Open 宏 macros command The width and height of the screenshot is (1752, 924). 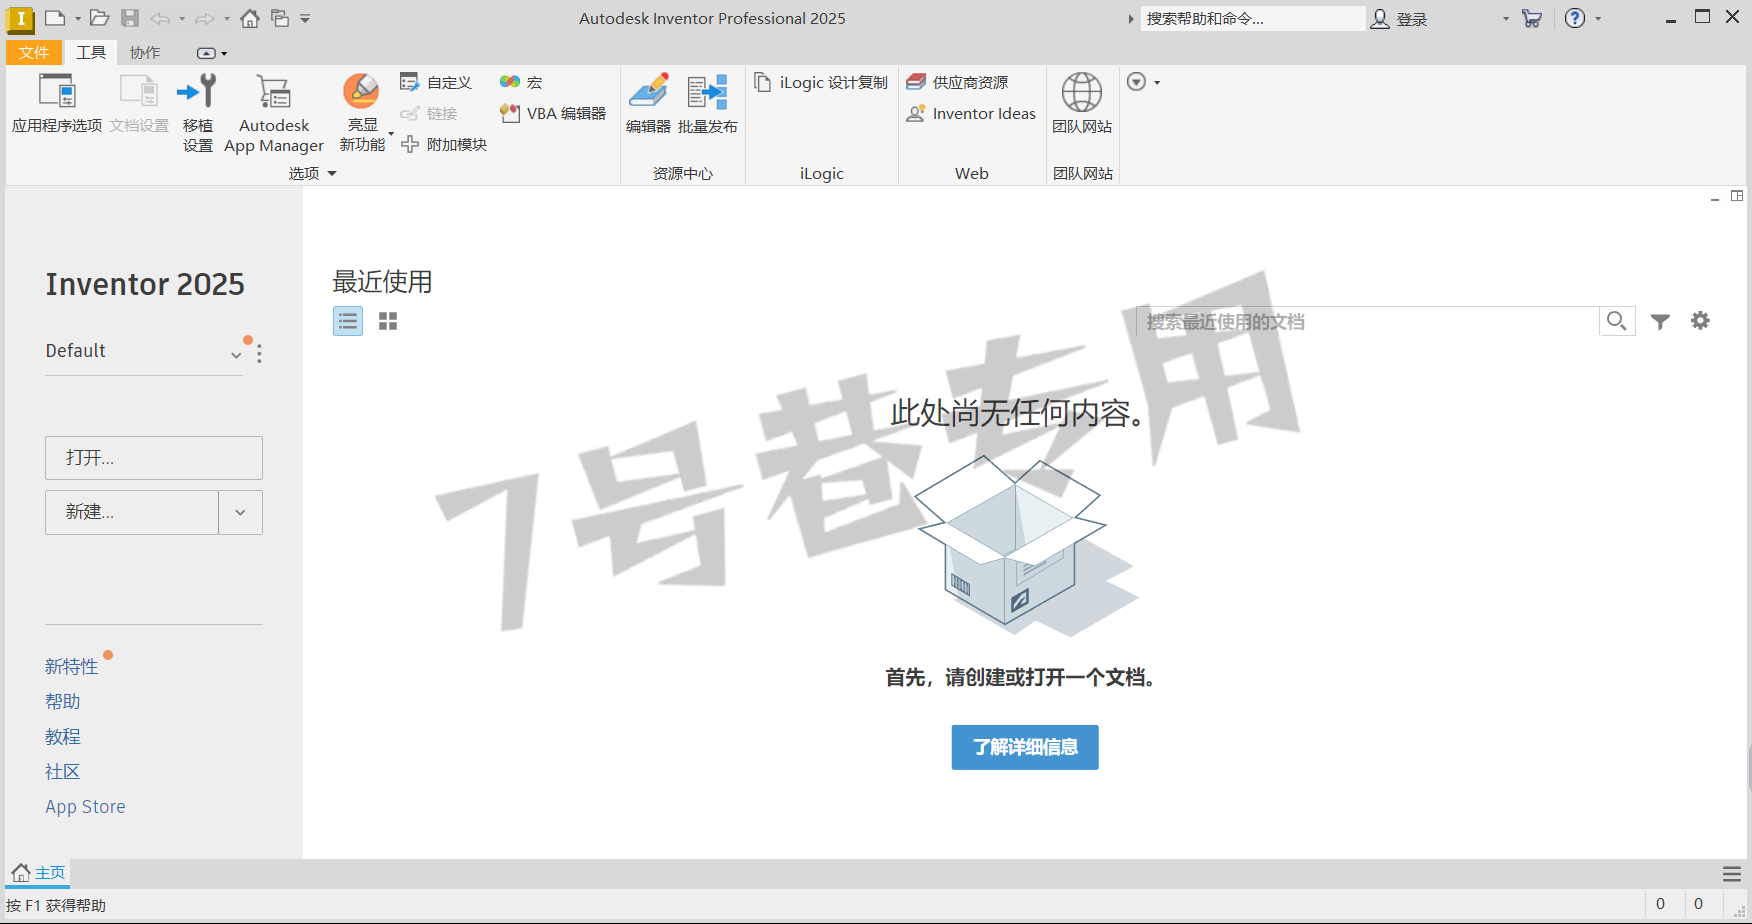pos(521,82)
